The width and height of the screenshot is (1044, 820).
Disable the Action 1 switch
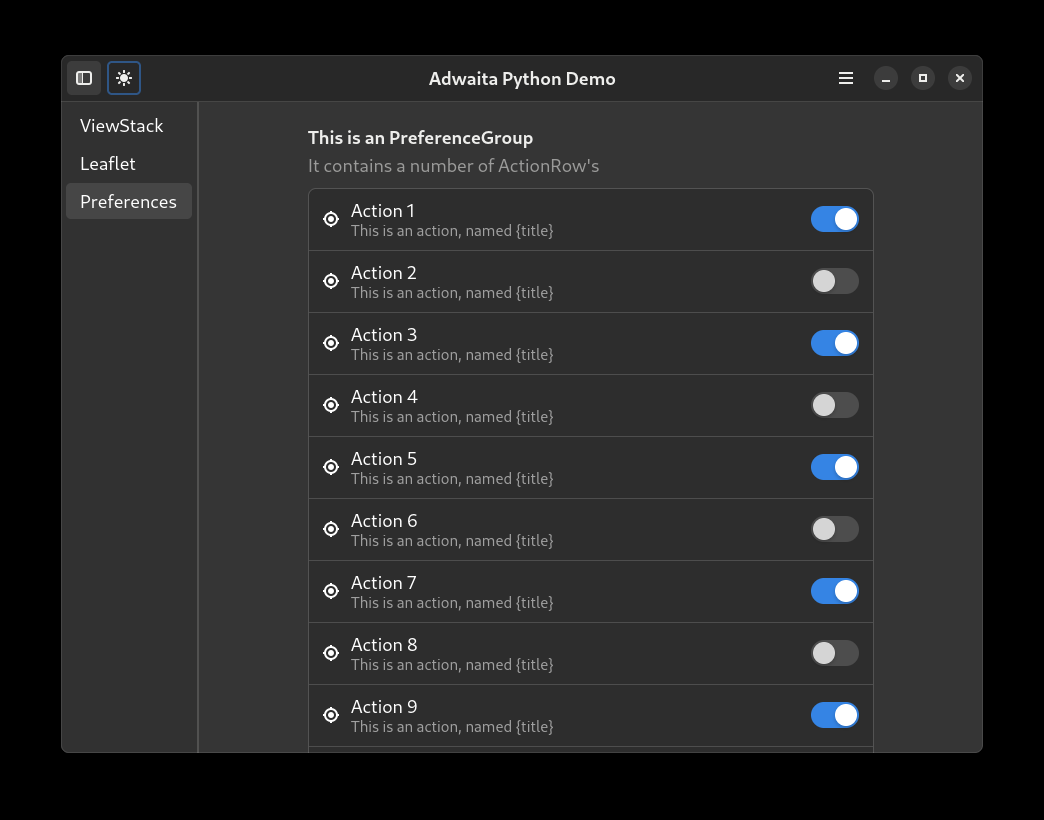point(834,219)
